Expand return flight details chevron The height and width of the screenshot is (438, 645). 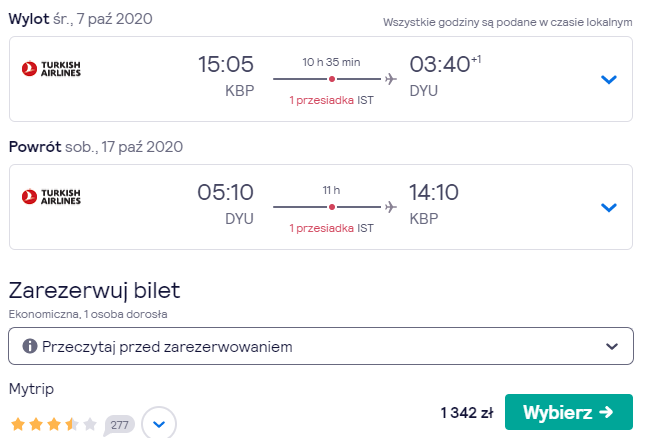608,207
